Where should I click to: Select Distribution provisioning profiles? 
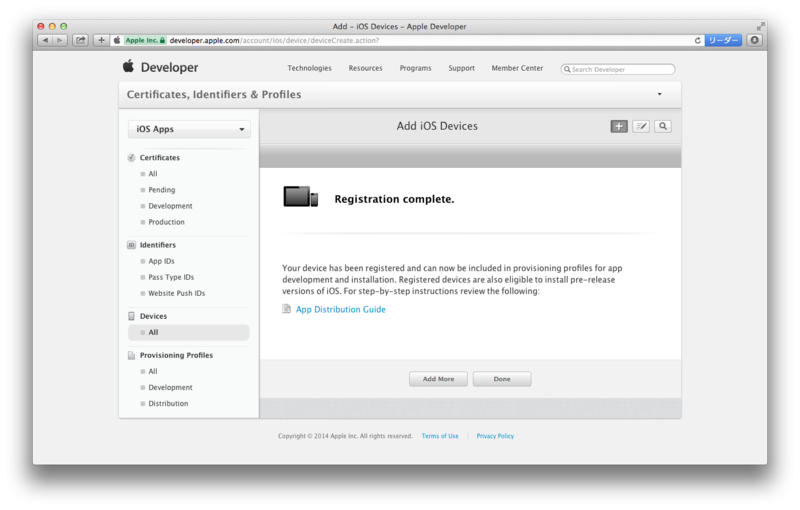coord(168,403)
